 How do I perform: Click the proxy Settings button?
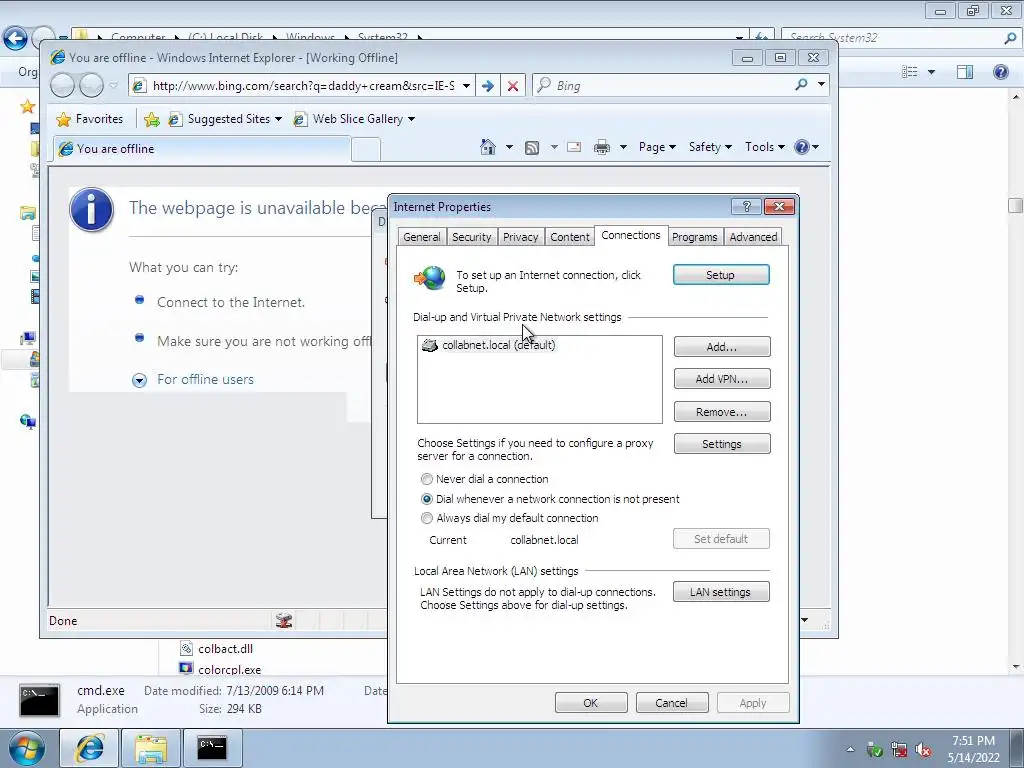click(722, 444)
